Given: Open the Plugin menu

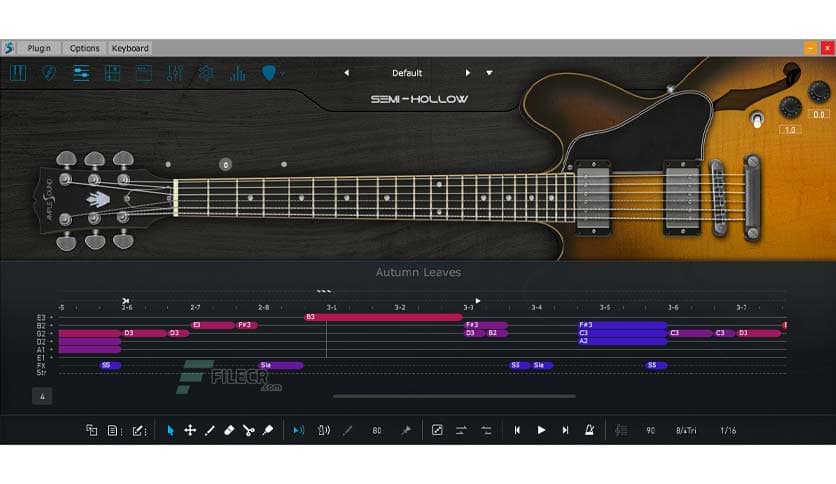Looking at the screenshot, I should (39, 48).
